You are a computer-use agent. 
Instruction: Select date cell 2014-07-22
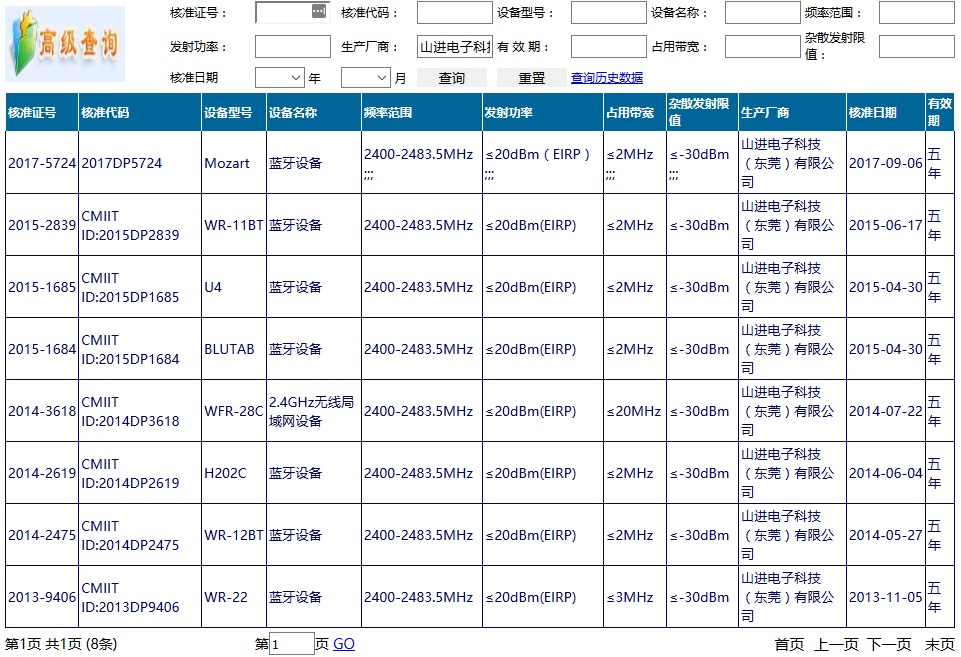[886, 411]
